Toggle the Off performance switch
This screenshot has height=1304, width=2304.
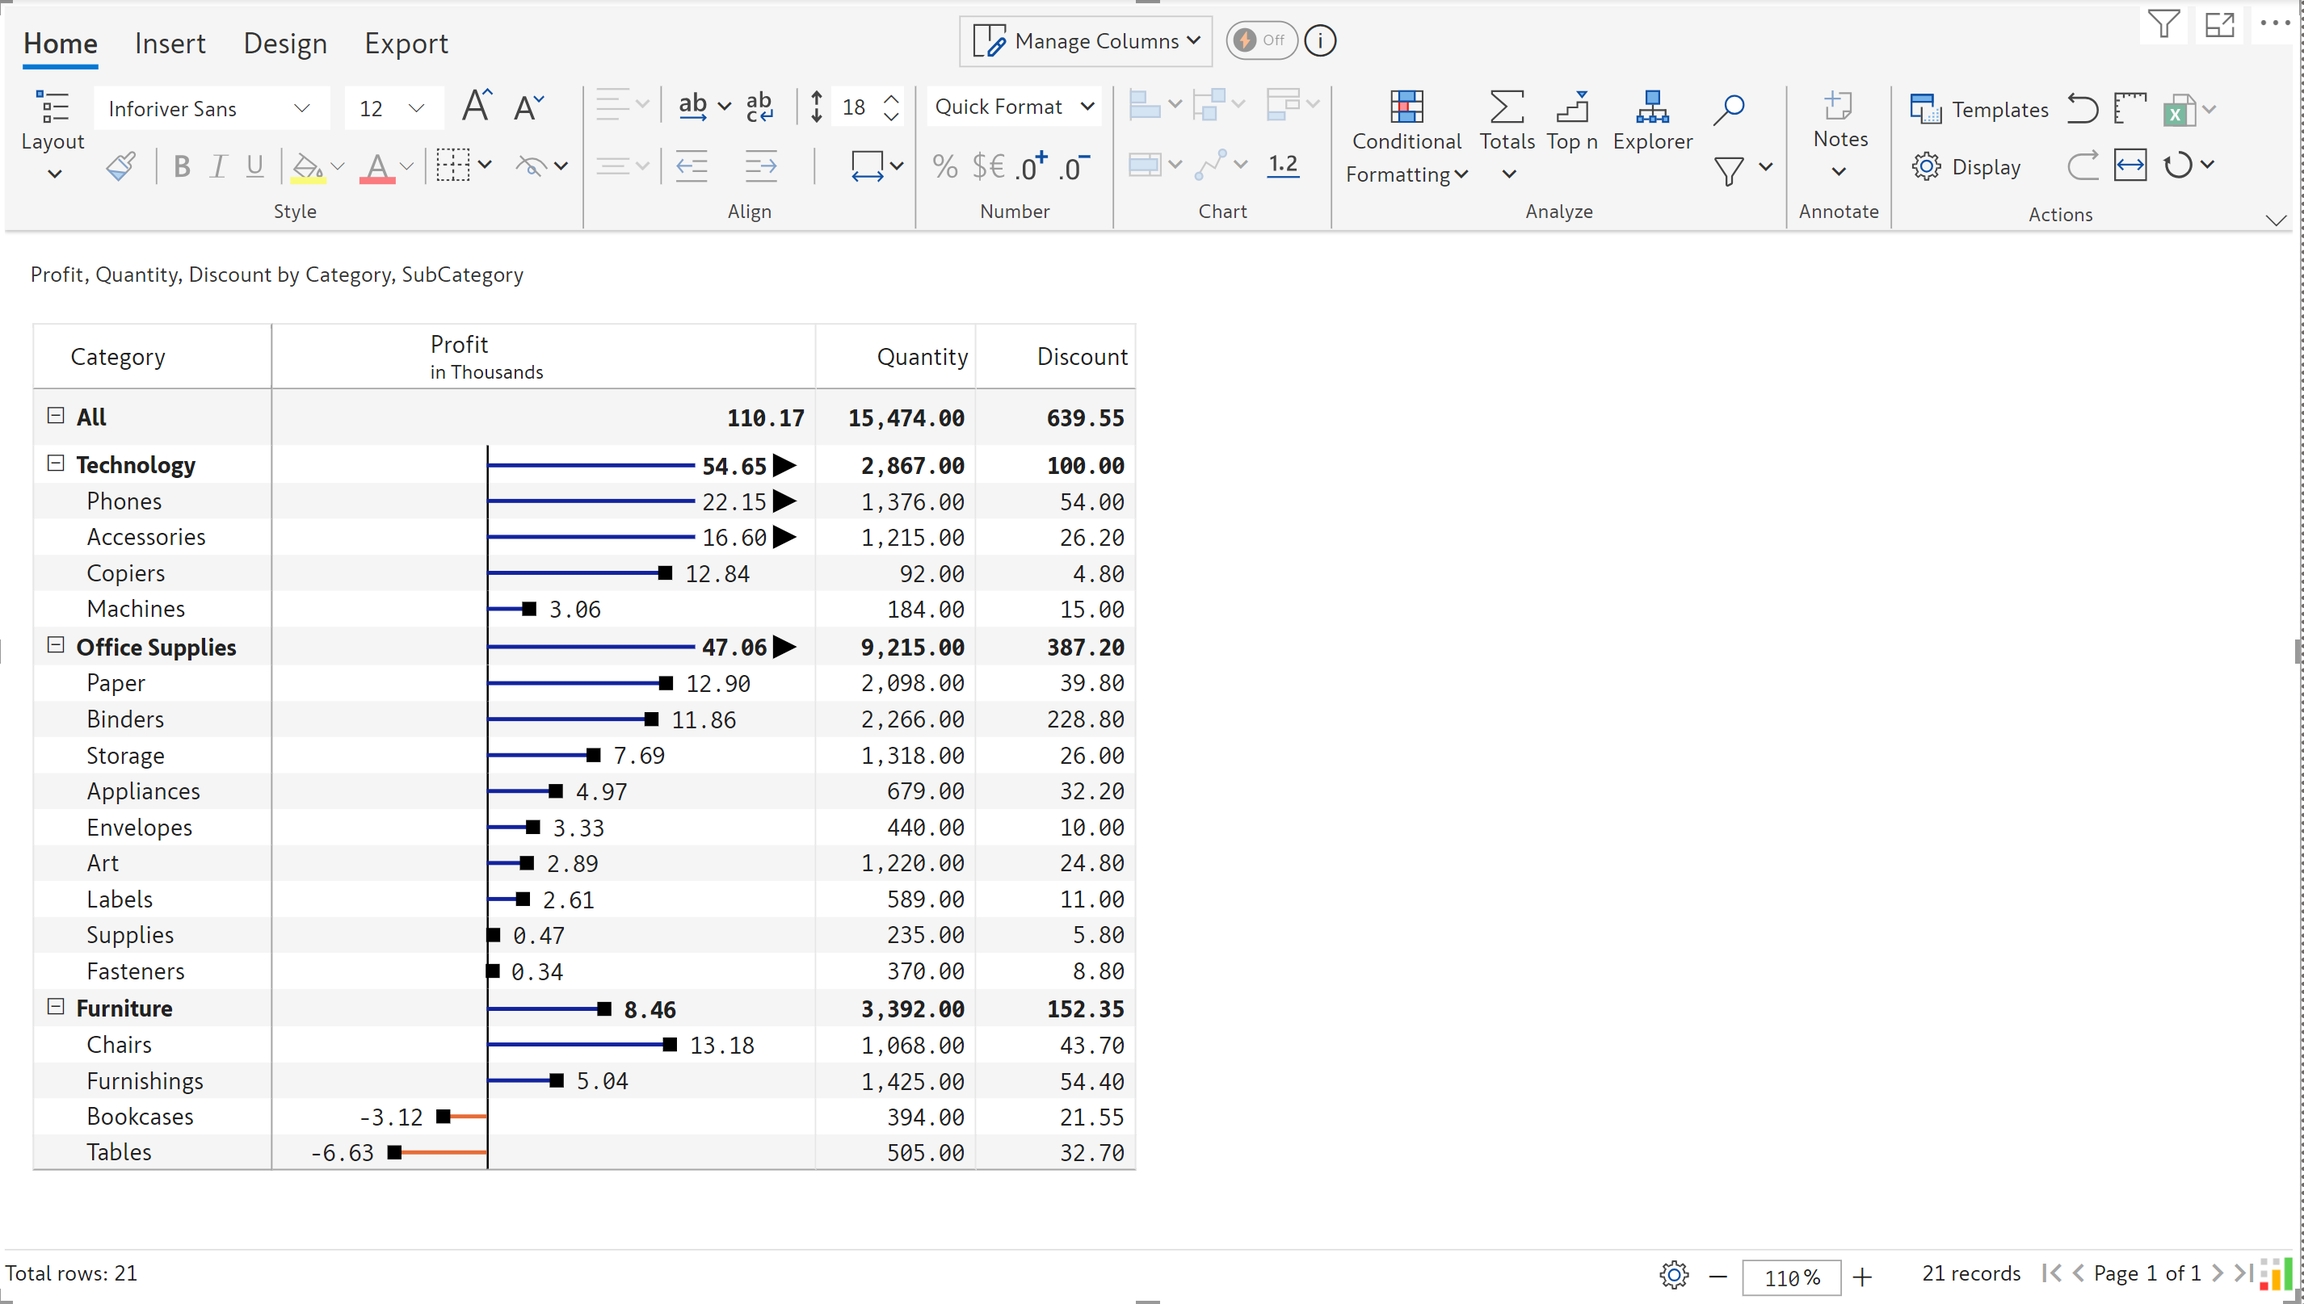[x=1260, y=40]
